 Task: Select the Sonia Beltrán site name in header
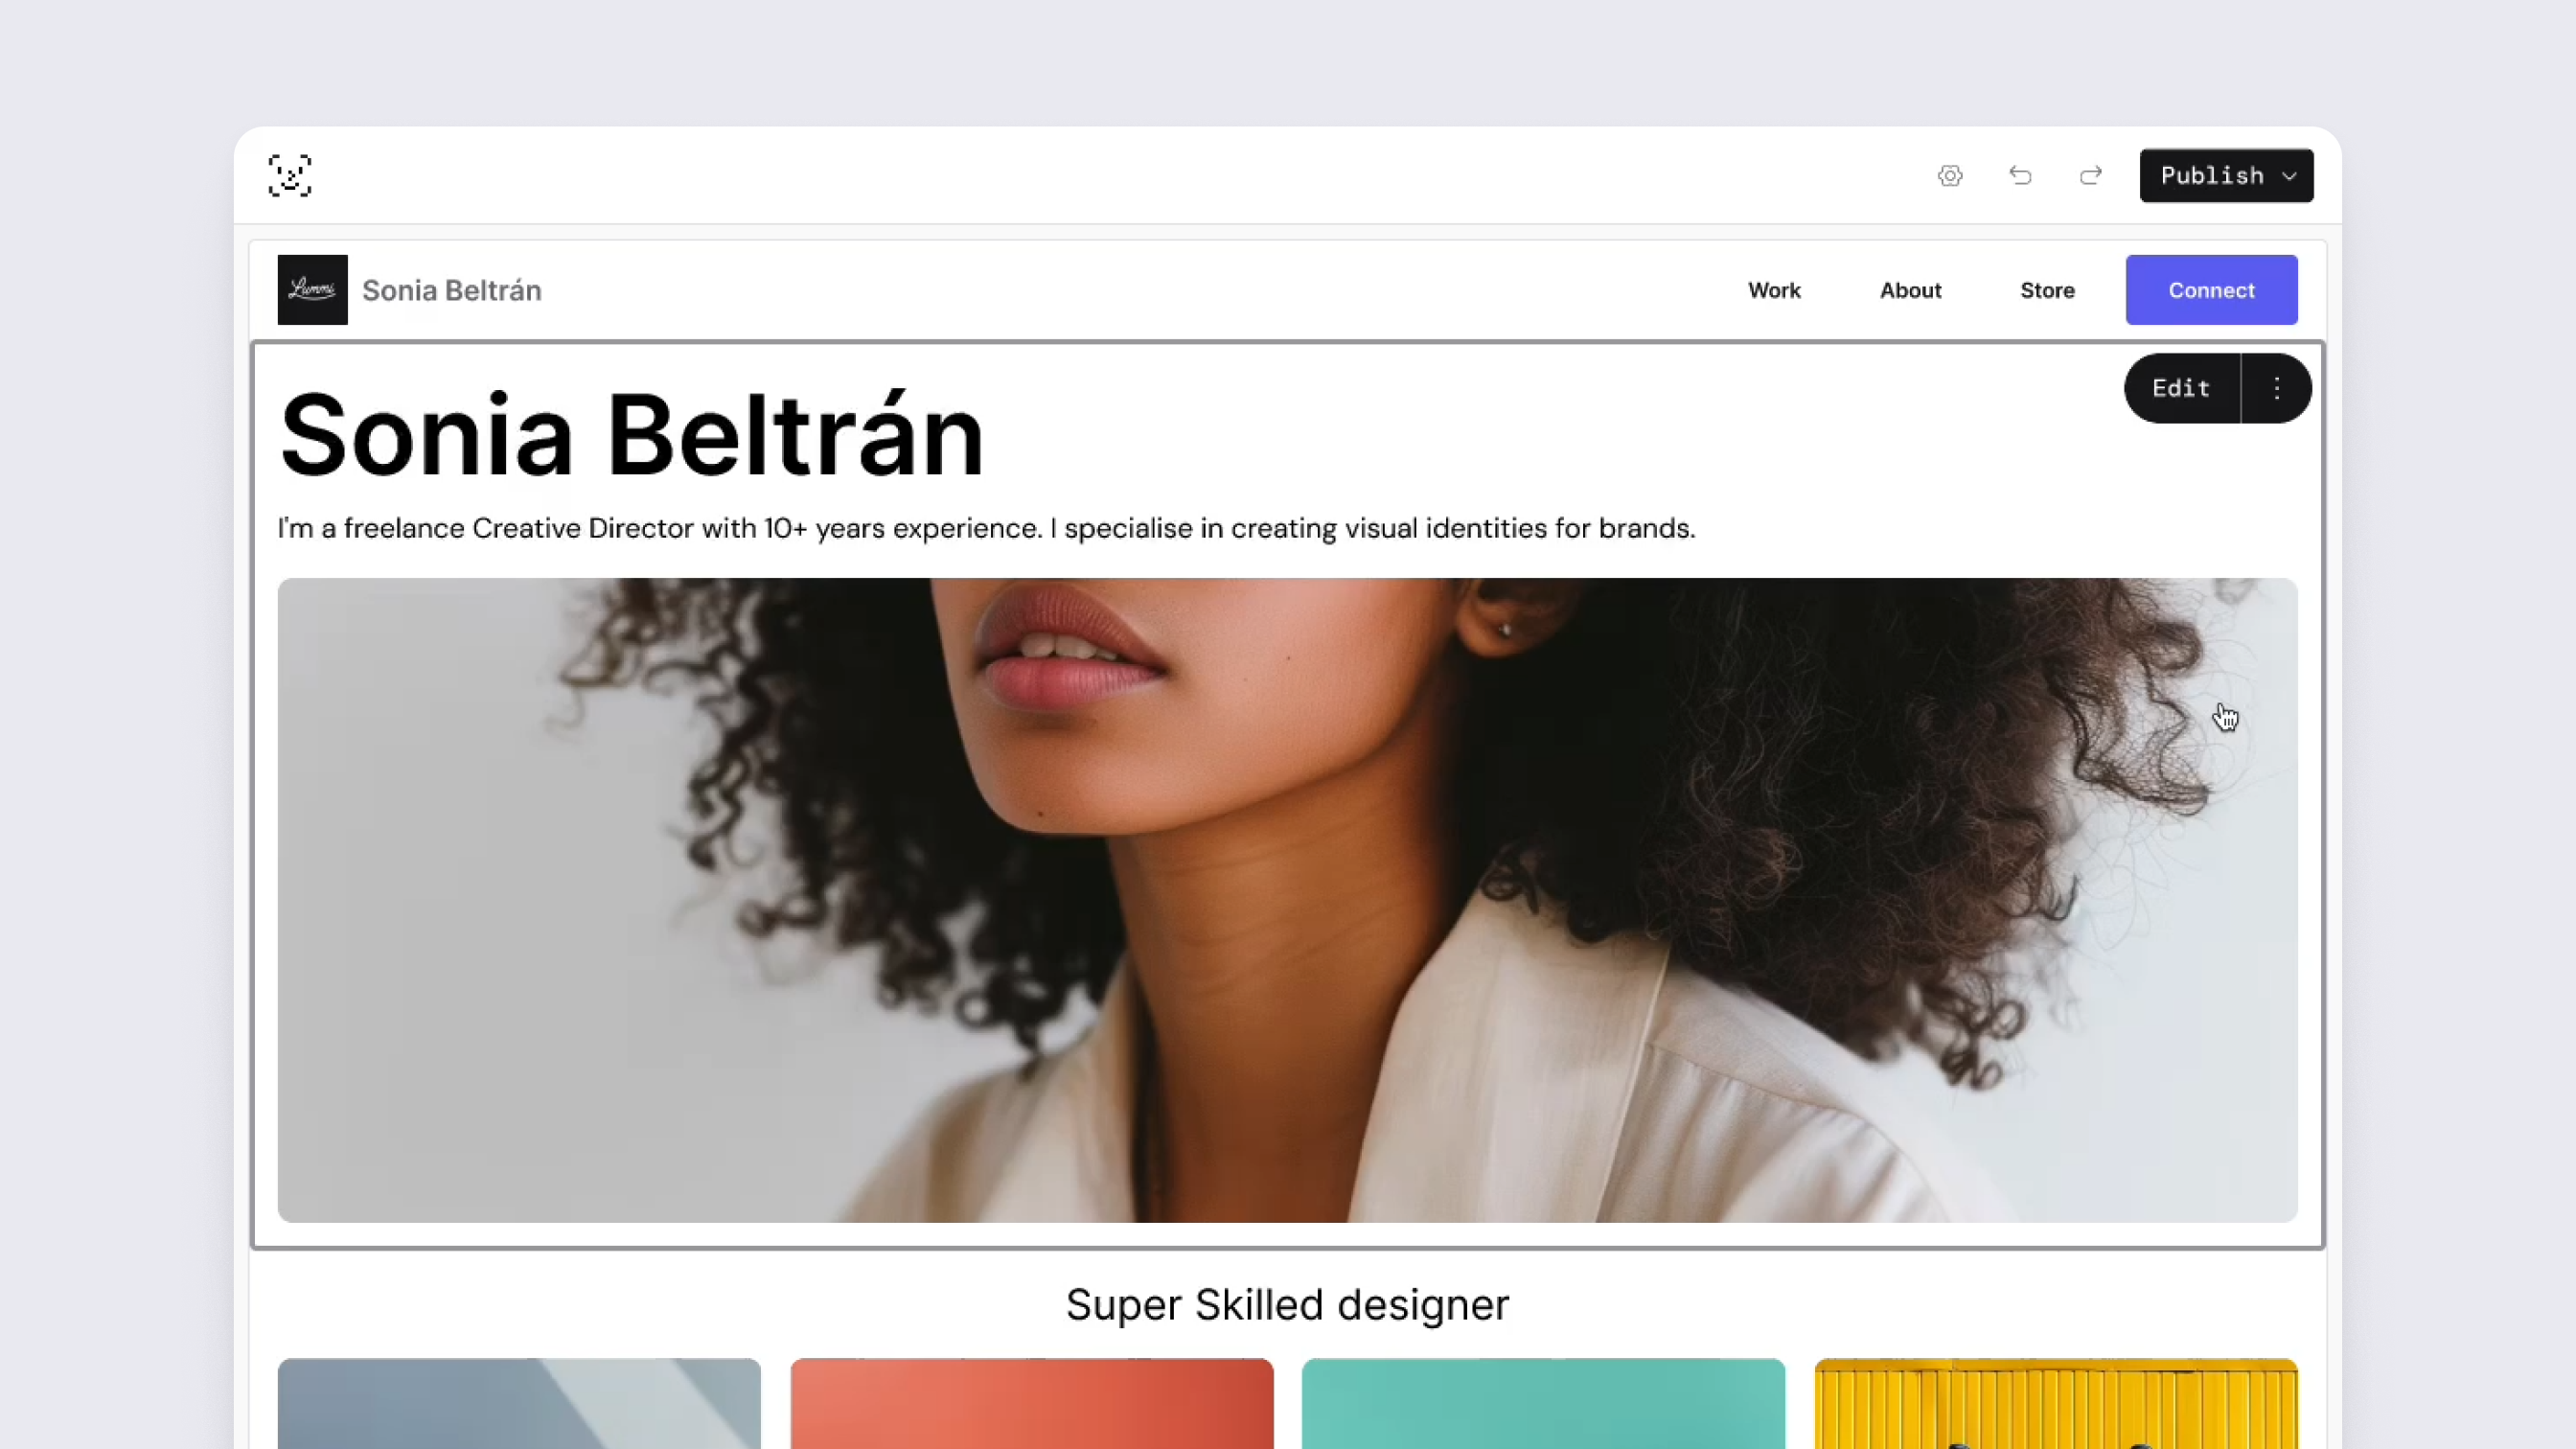coord(452,290)
